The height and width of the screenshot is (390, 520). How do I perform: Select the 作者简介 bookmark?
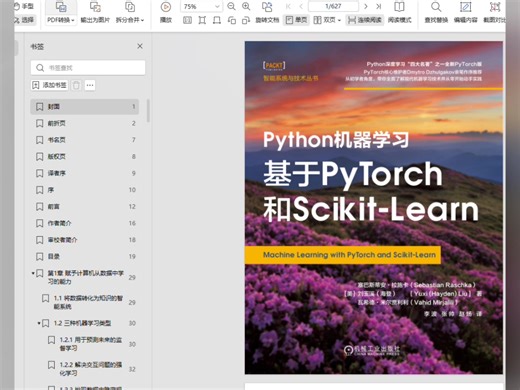[85, 223]
